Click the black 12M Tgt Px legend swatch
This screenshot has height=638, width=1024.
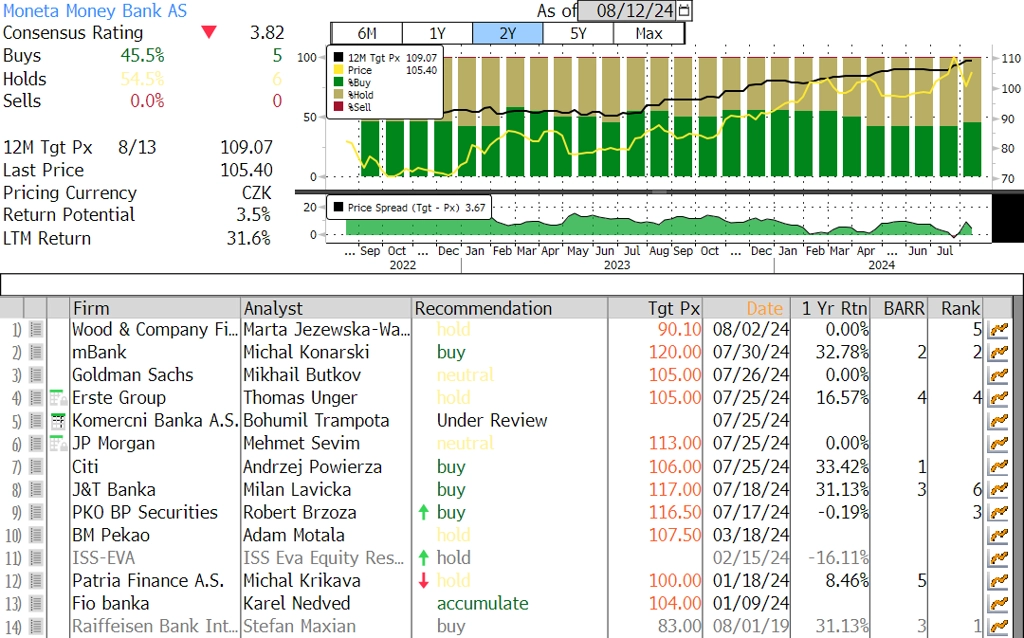click(x=338, y=58)
